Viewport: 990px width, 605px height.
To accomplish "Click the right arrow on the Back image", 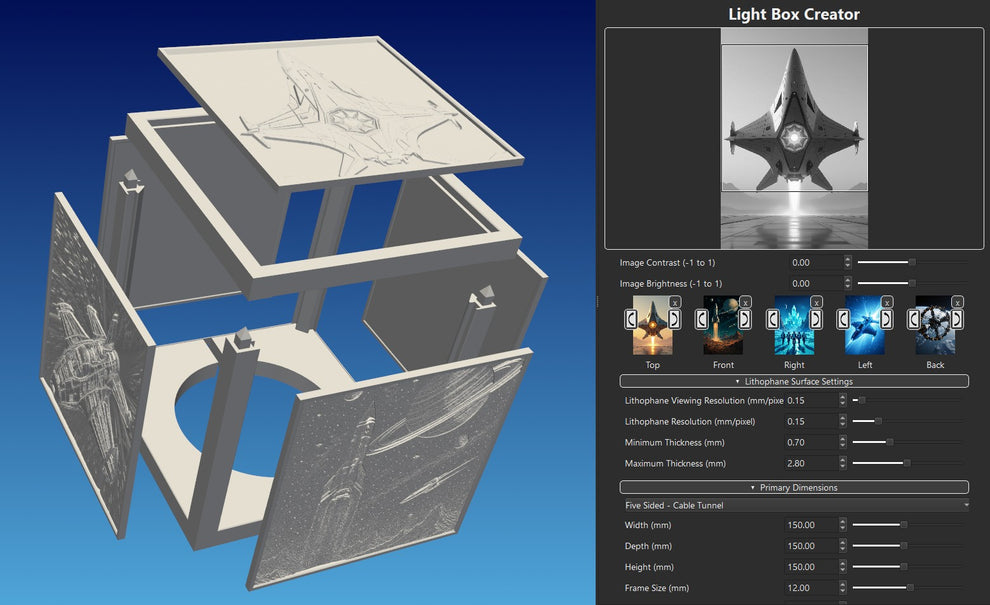I will pos(957,317).
